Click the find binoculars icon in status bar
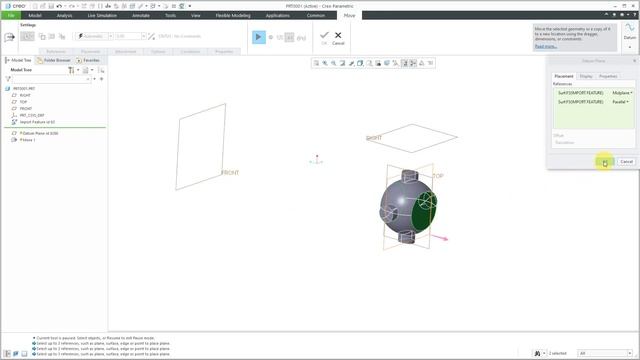 click(x=537, y=353)
